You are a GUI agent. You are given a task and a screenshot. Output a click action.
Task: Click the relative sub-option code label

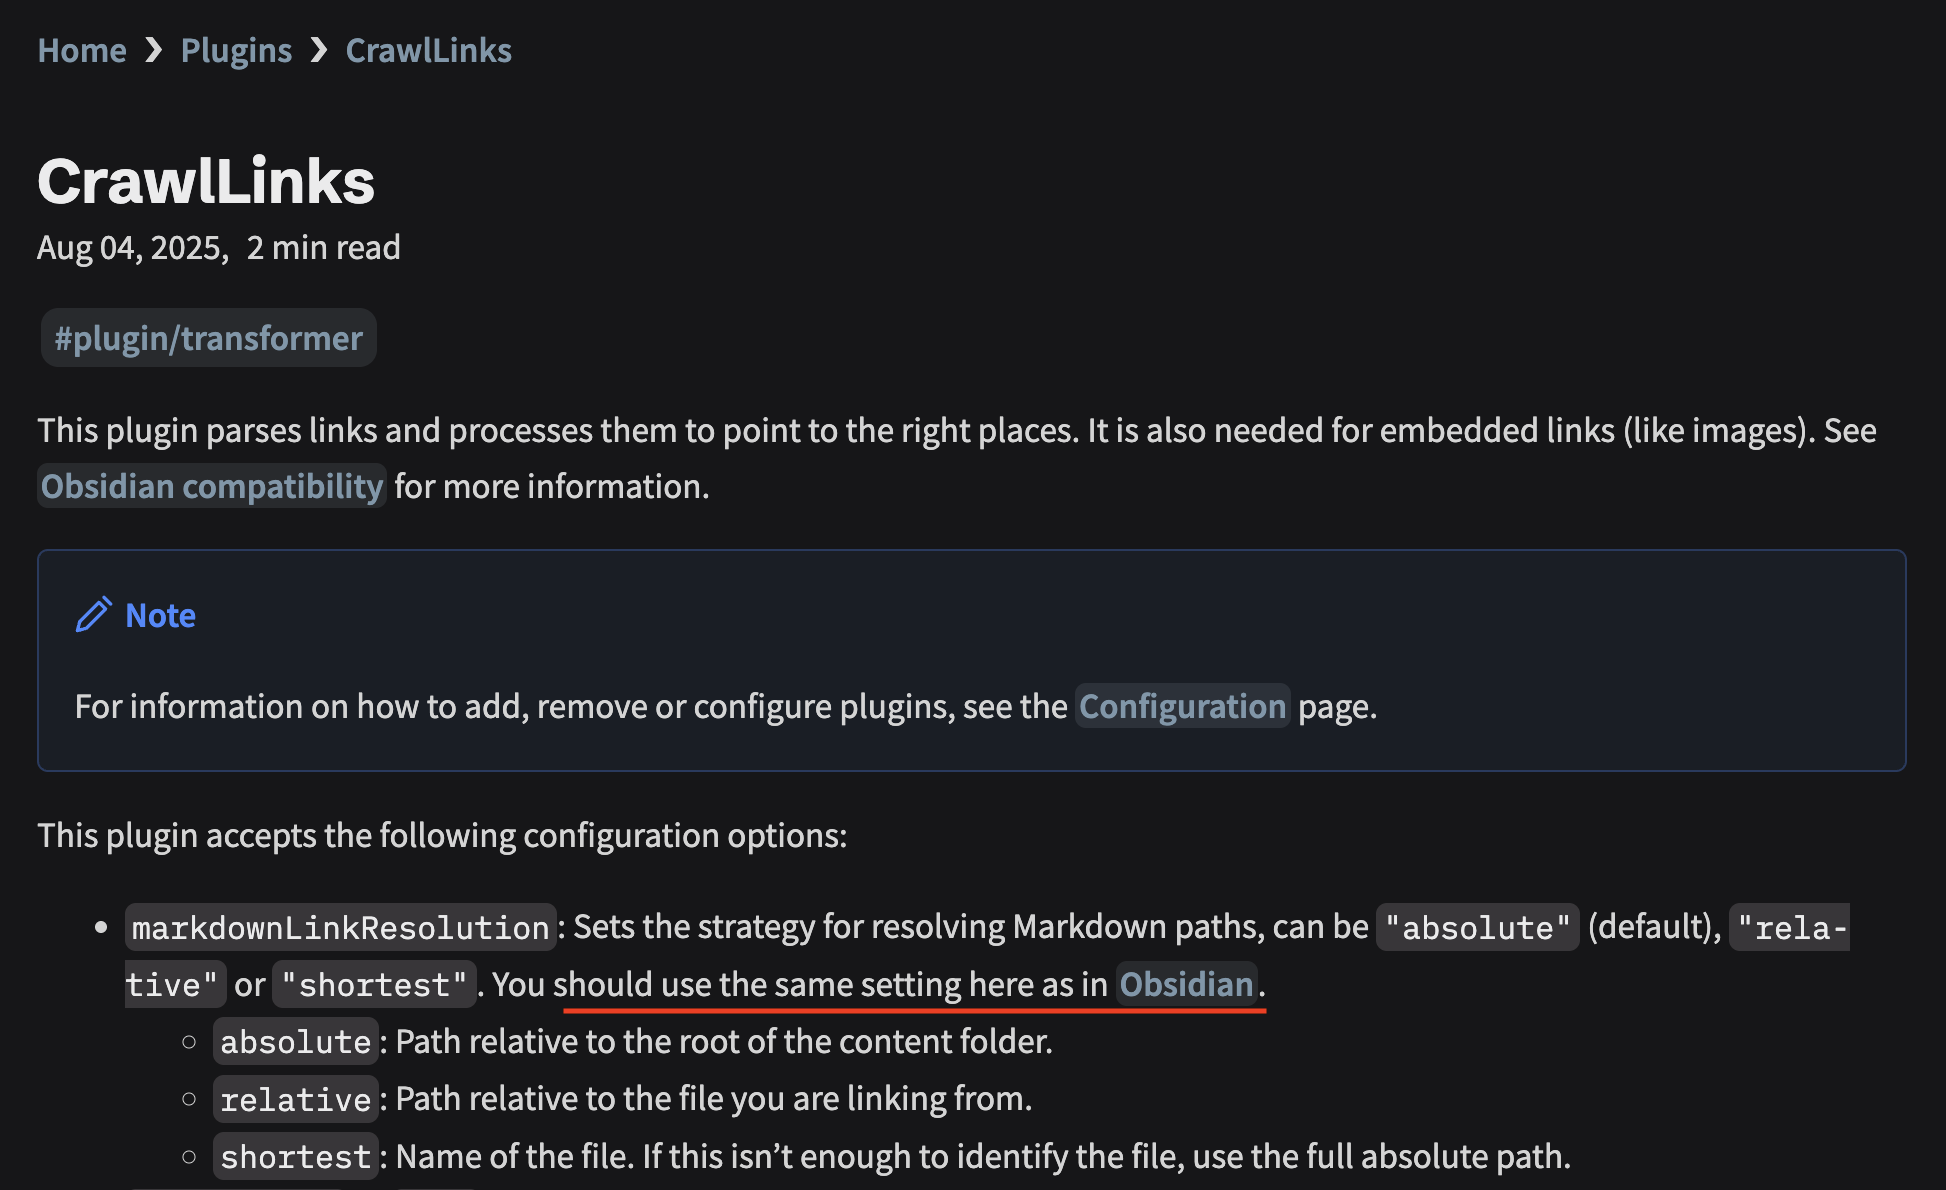(295, 1099)
